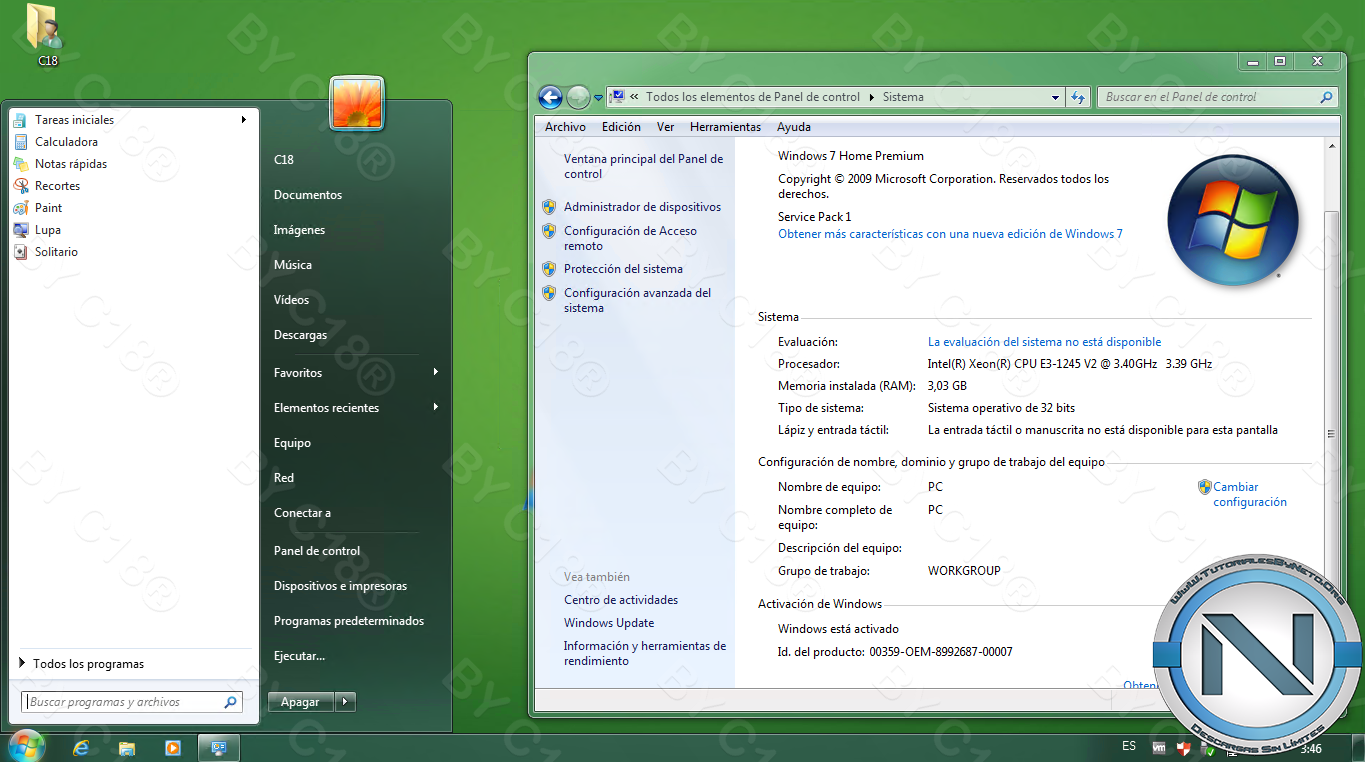Open Imágenes from Start menu
This screenshot has width=1365, height=762.
point(299,230)
